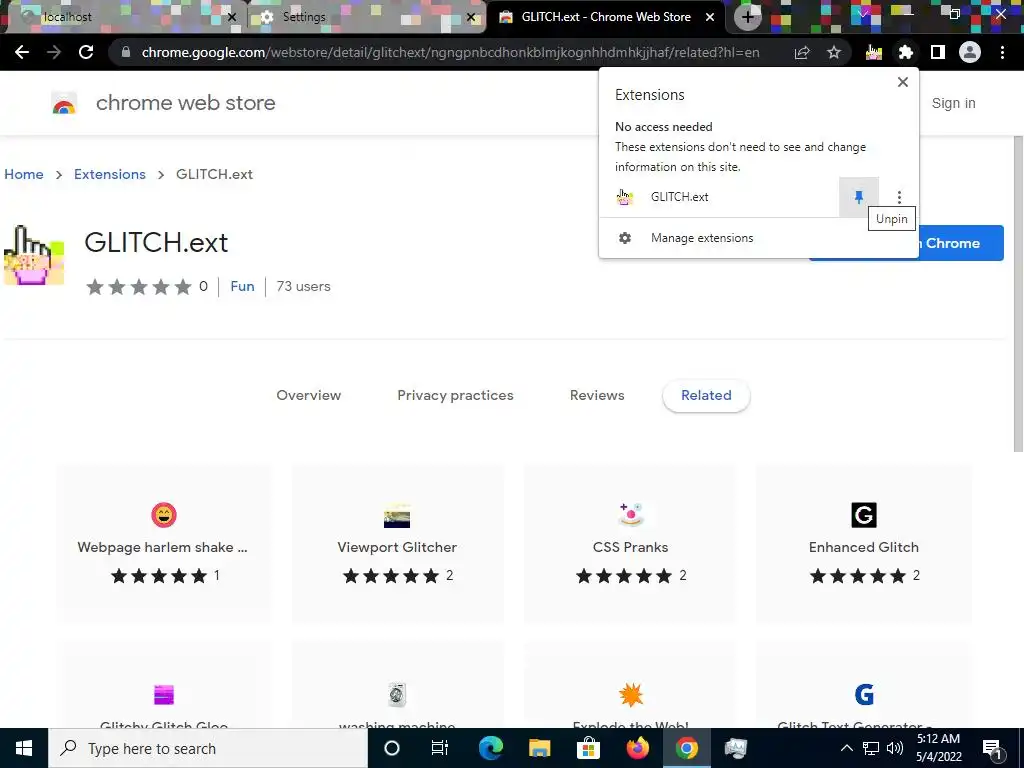
Task: Open the Chrome profile avatar
Action: [x=970, y=52]
